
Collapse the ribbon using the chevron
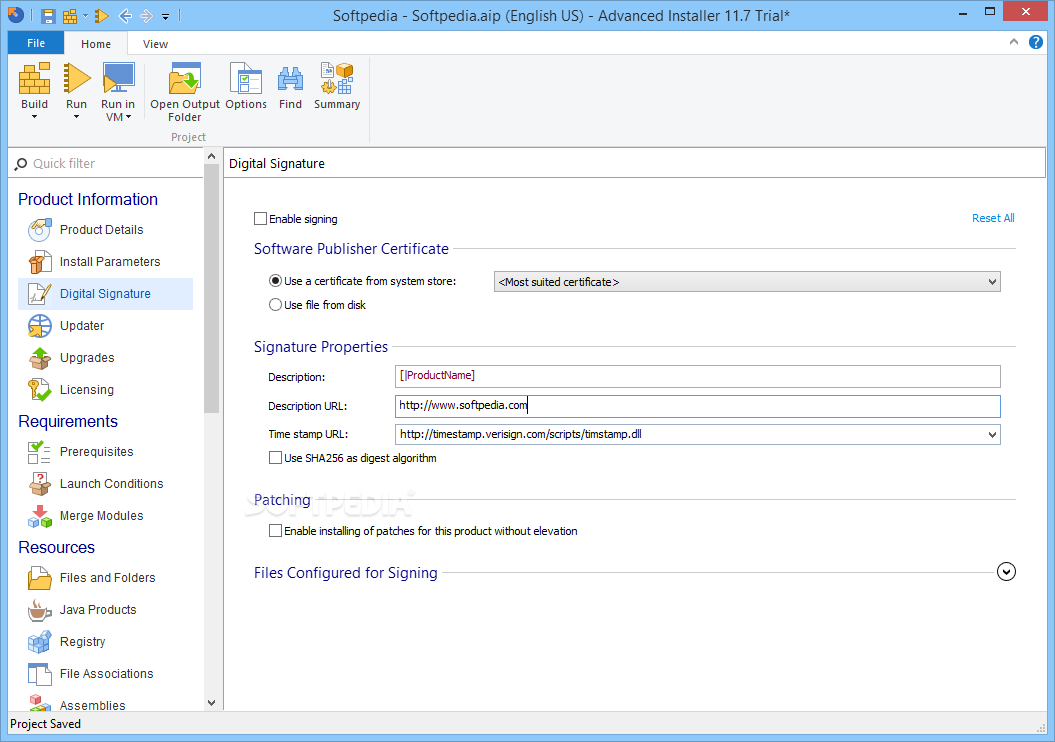click(1014, 42)
